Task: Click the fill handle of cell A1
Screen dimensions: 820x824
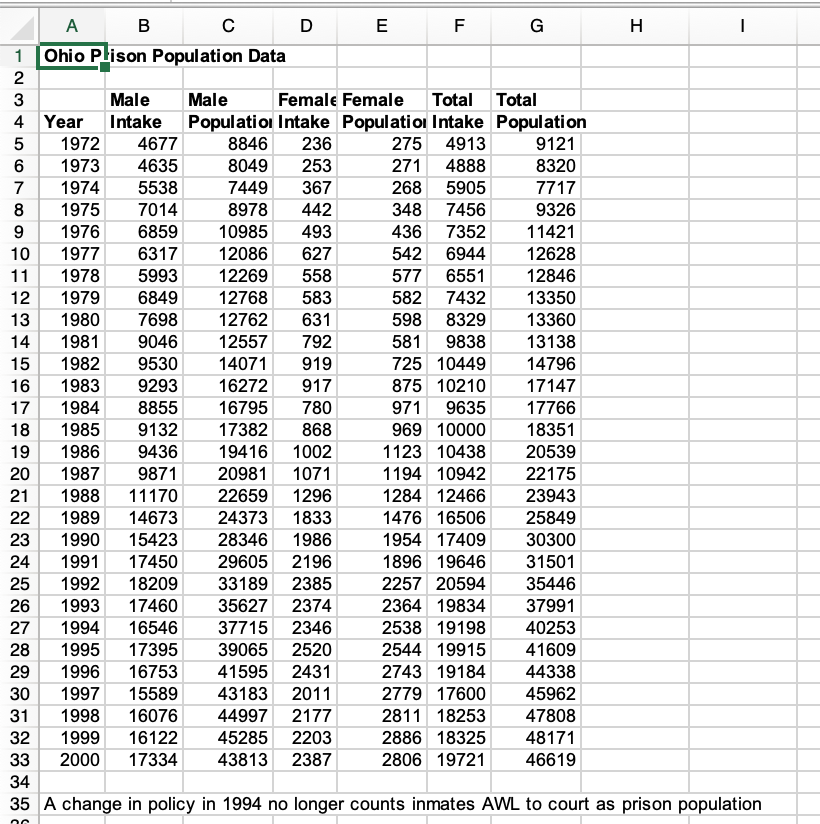Action: pos(105,67)
